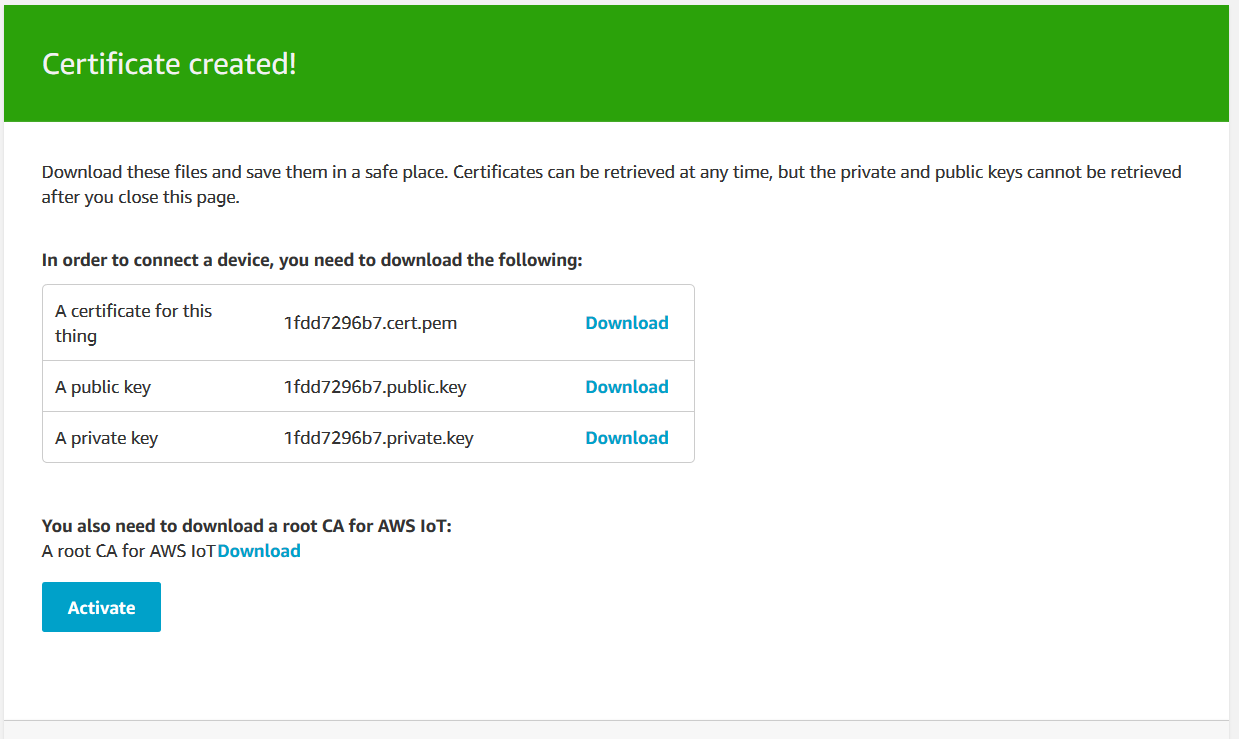Download the private key file
The height and width of the screenshot is (739, 1239).
click(627, 438)
